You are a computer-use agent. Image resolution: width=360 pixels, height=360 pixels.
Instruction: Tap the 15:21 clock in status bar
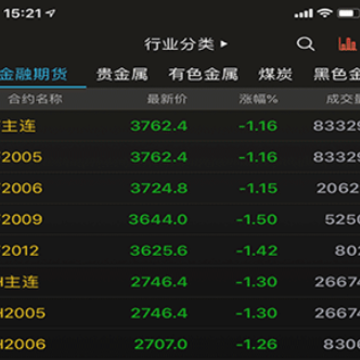(23, 13)
